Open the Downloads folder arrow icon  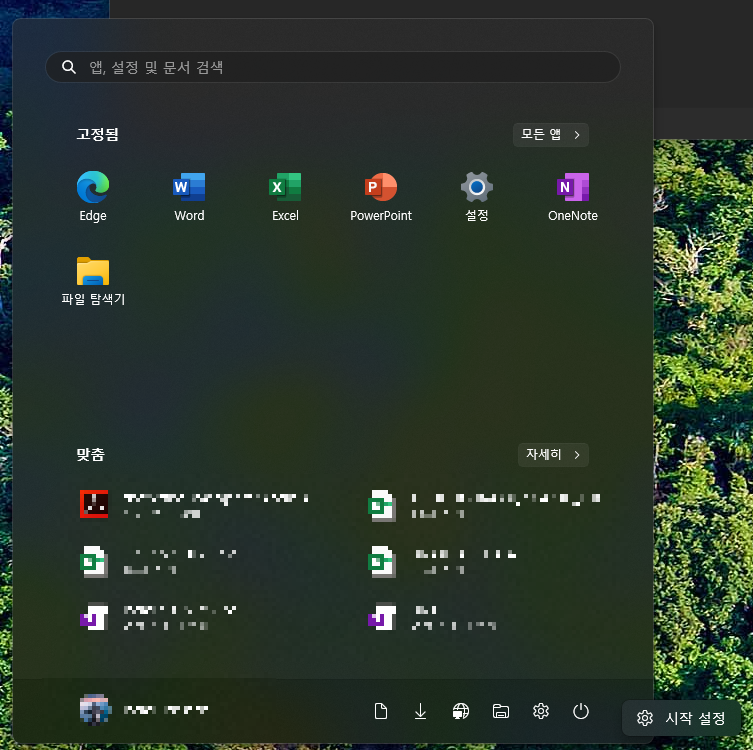coord(420,711)
